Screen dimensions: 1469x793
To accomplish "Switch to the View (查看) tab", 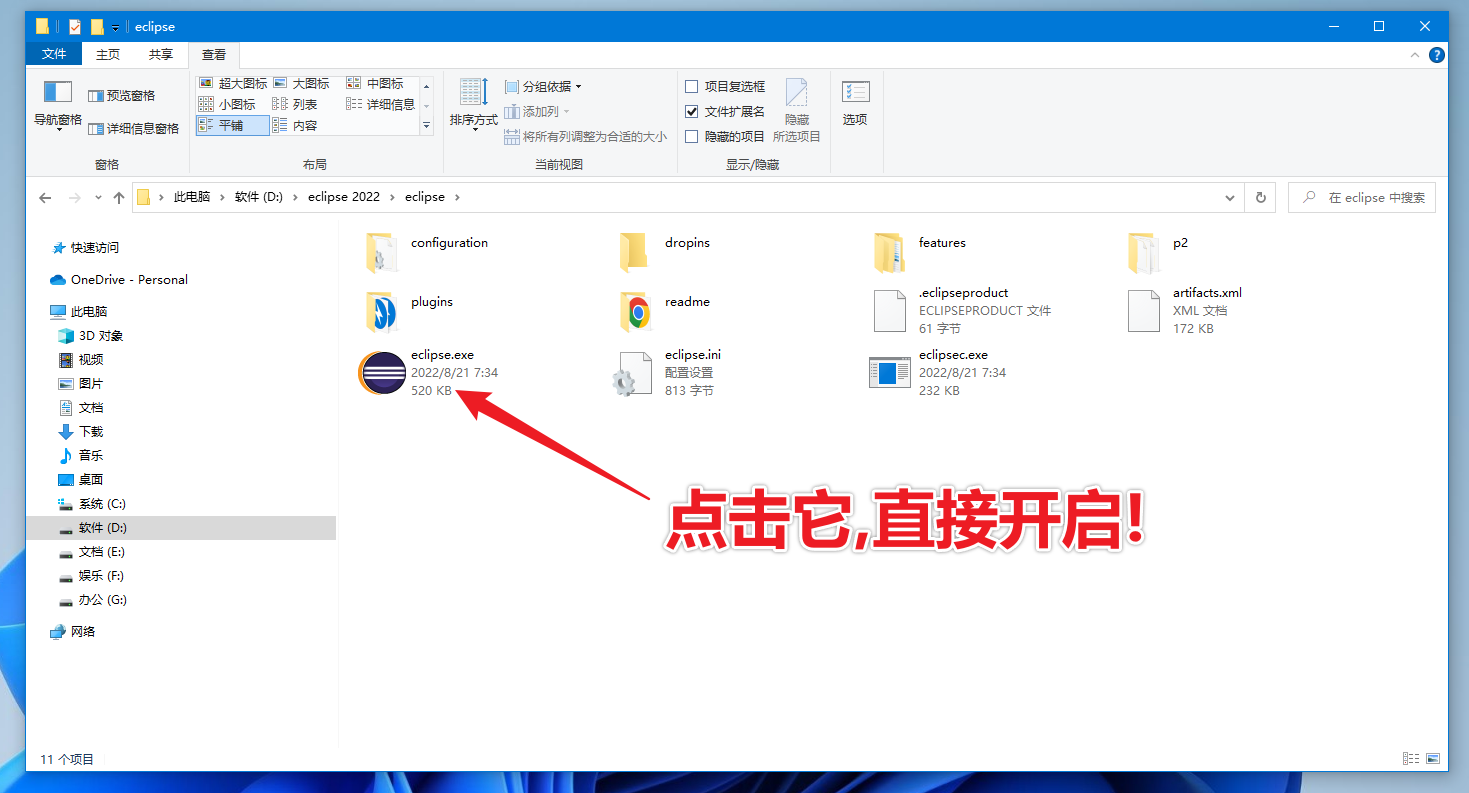I will click(x=214, y=55).
